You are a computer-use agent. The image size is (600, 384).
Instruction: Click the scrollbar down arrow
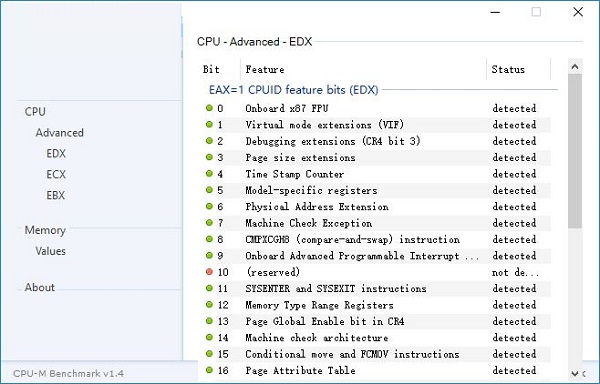coord(575,373)
